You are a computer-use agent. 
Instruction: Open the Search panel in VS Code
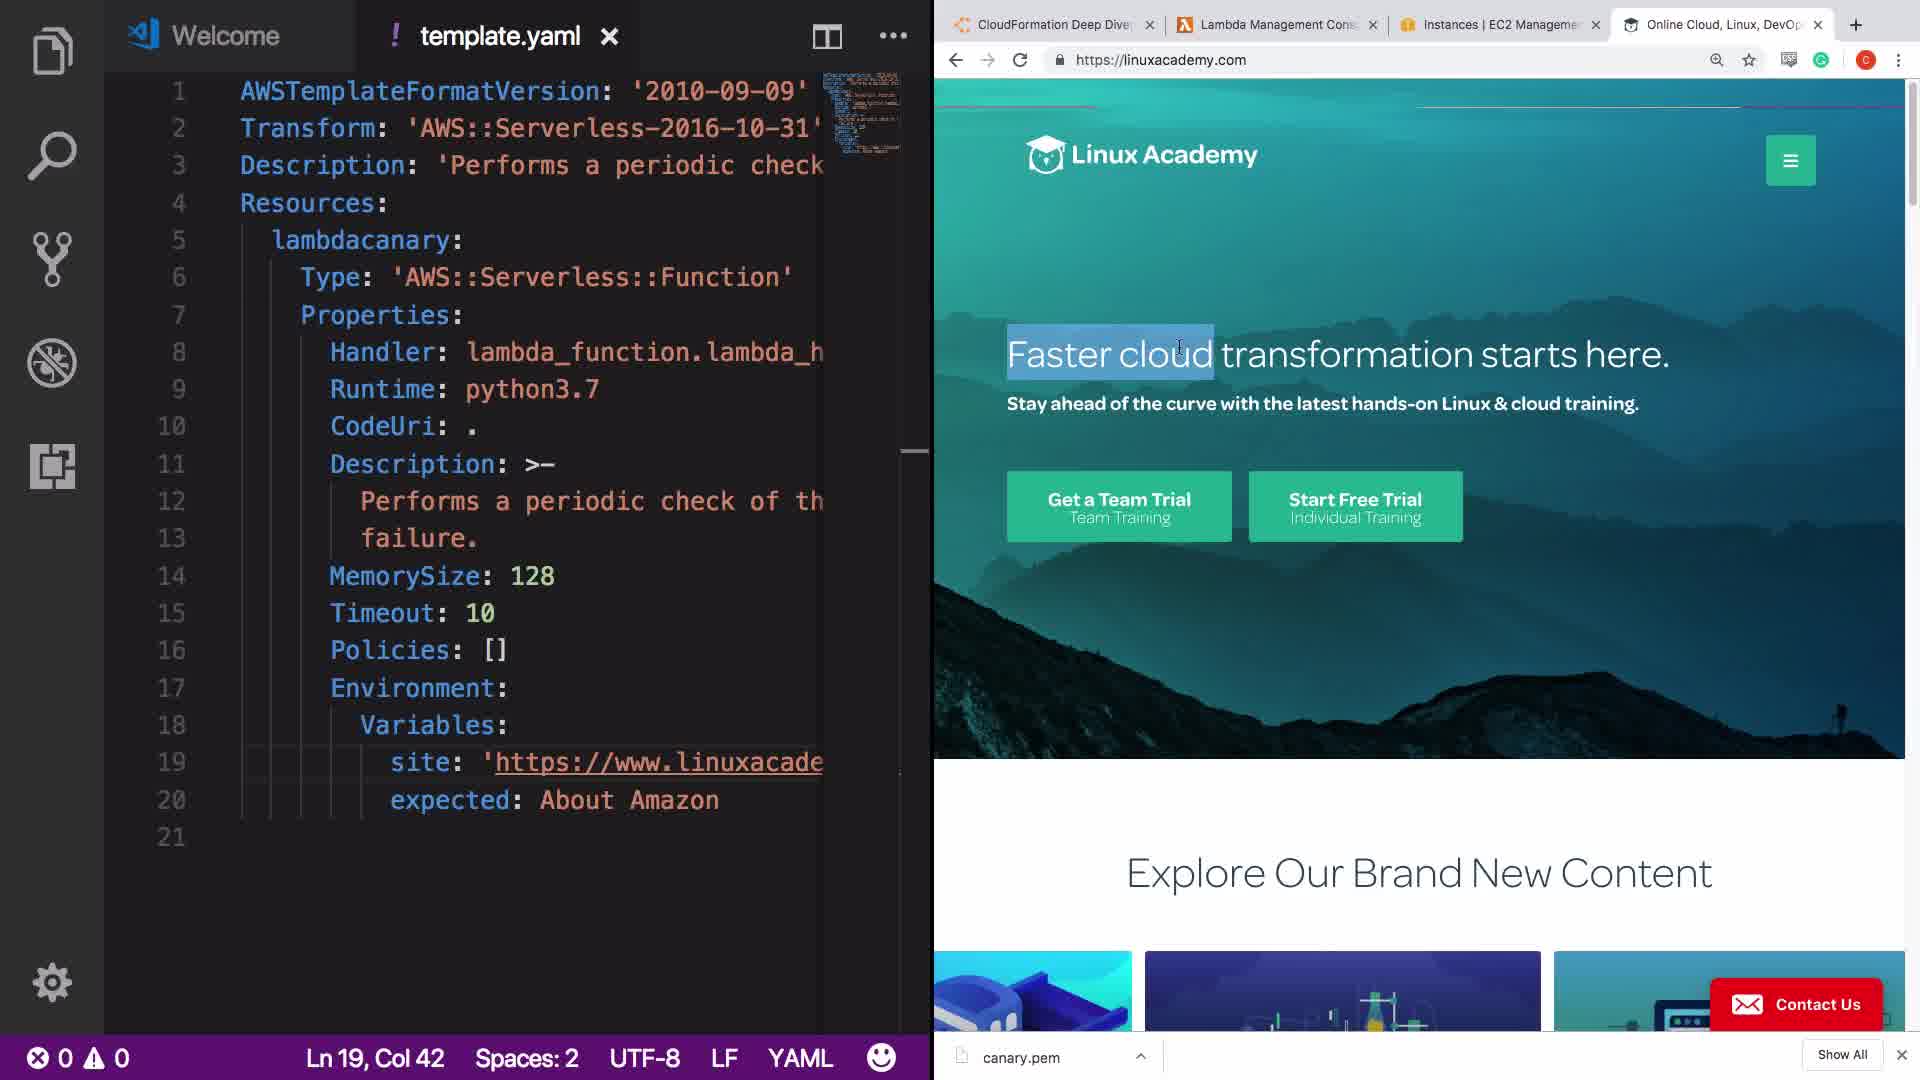tap(52, 155)
